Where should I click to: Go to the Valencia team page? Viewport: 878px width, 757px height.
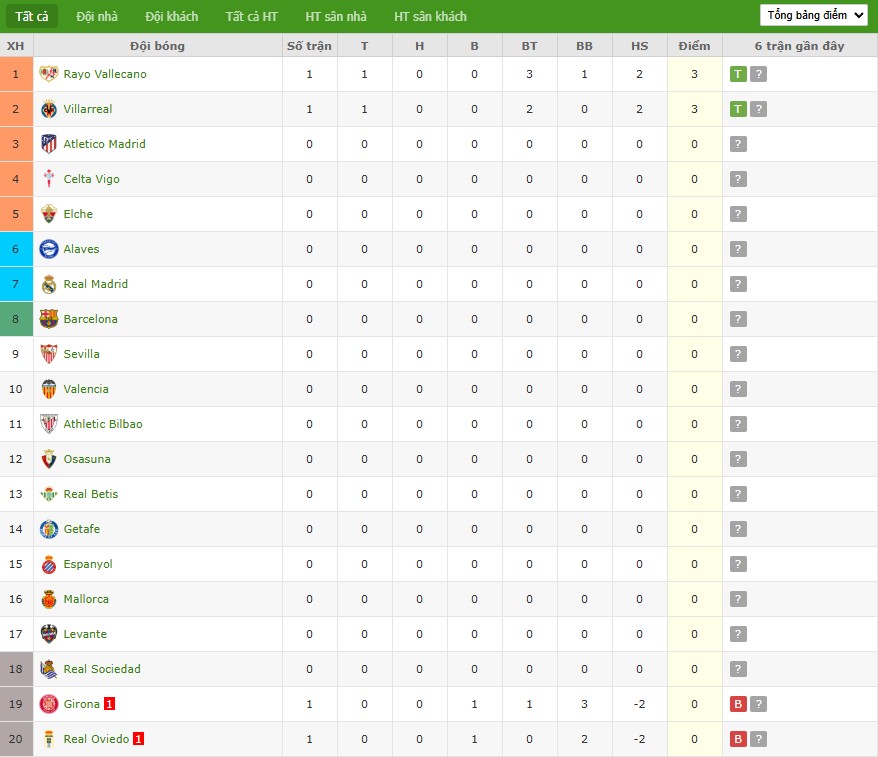click(x=86, y=389)
